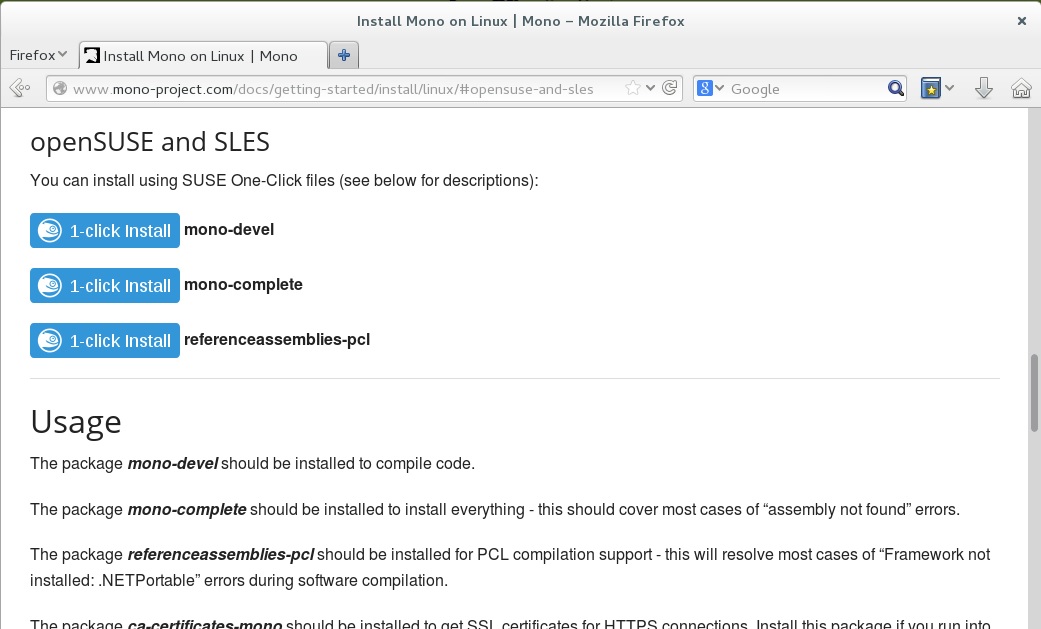
Task: Click inside the Google search box
Action: tap(805, 89)
